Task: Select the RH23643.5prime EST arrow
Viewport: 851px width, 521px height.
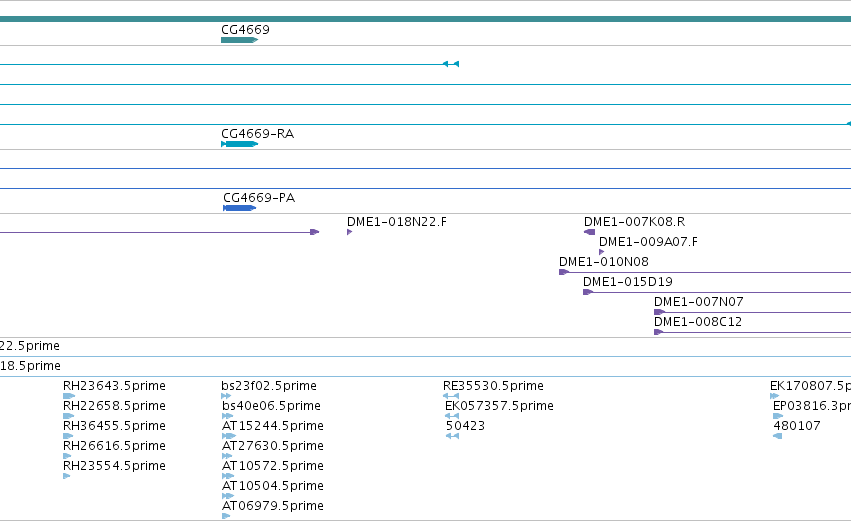Action: (69, 396)
